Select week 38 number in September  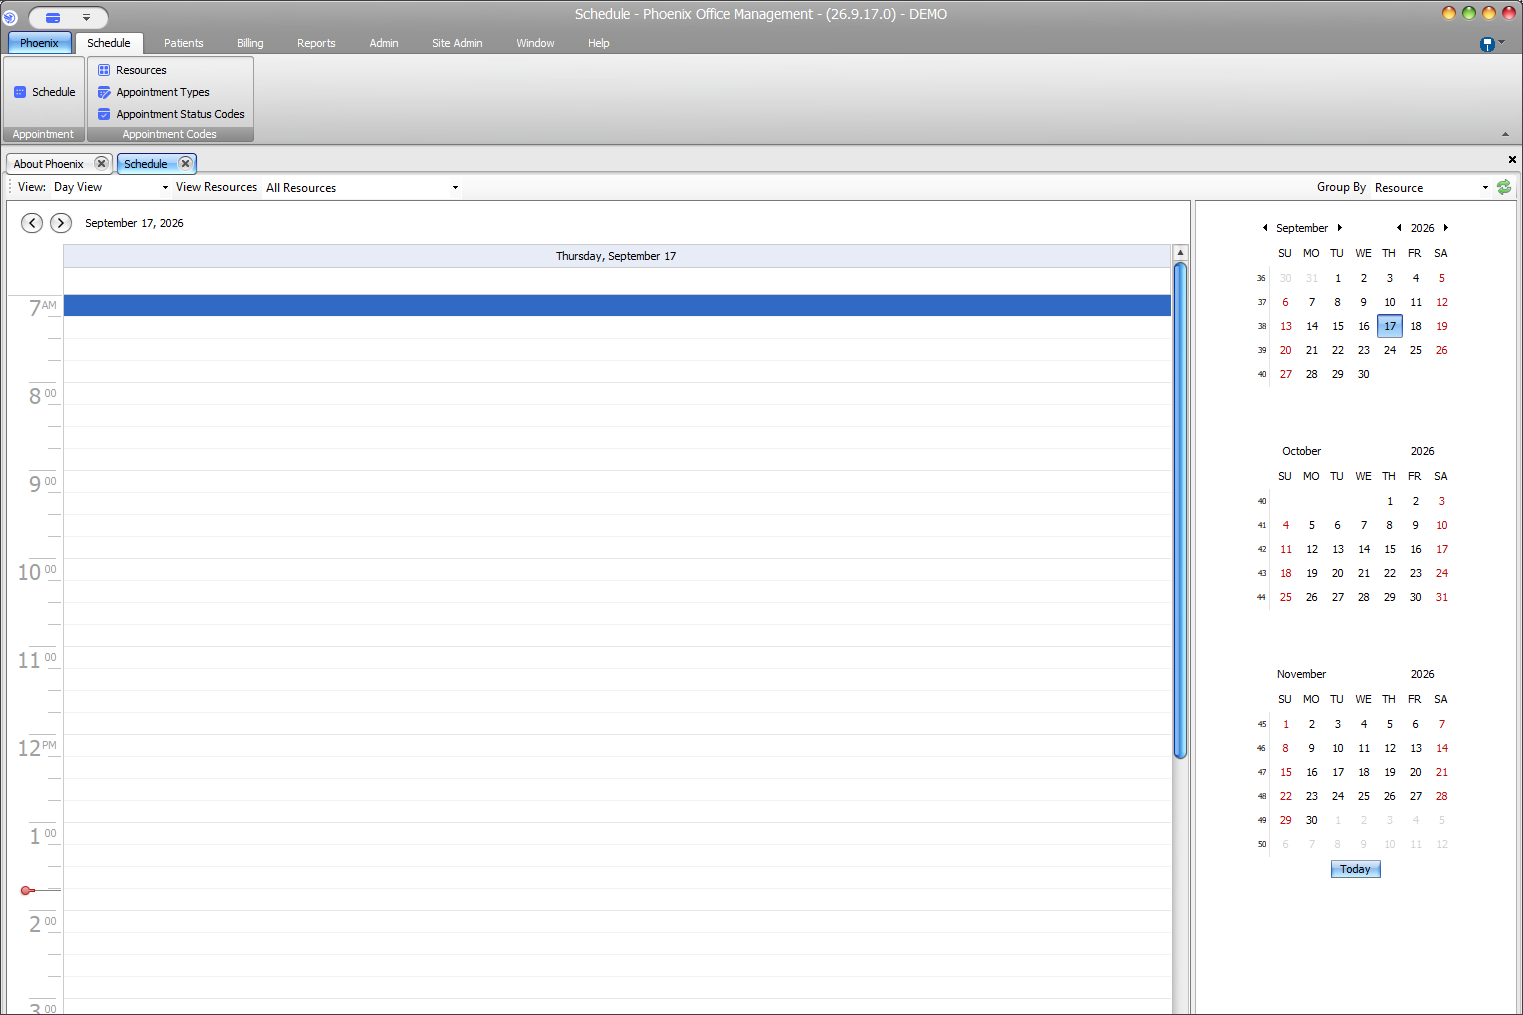[1262, 326]
